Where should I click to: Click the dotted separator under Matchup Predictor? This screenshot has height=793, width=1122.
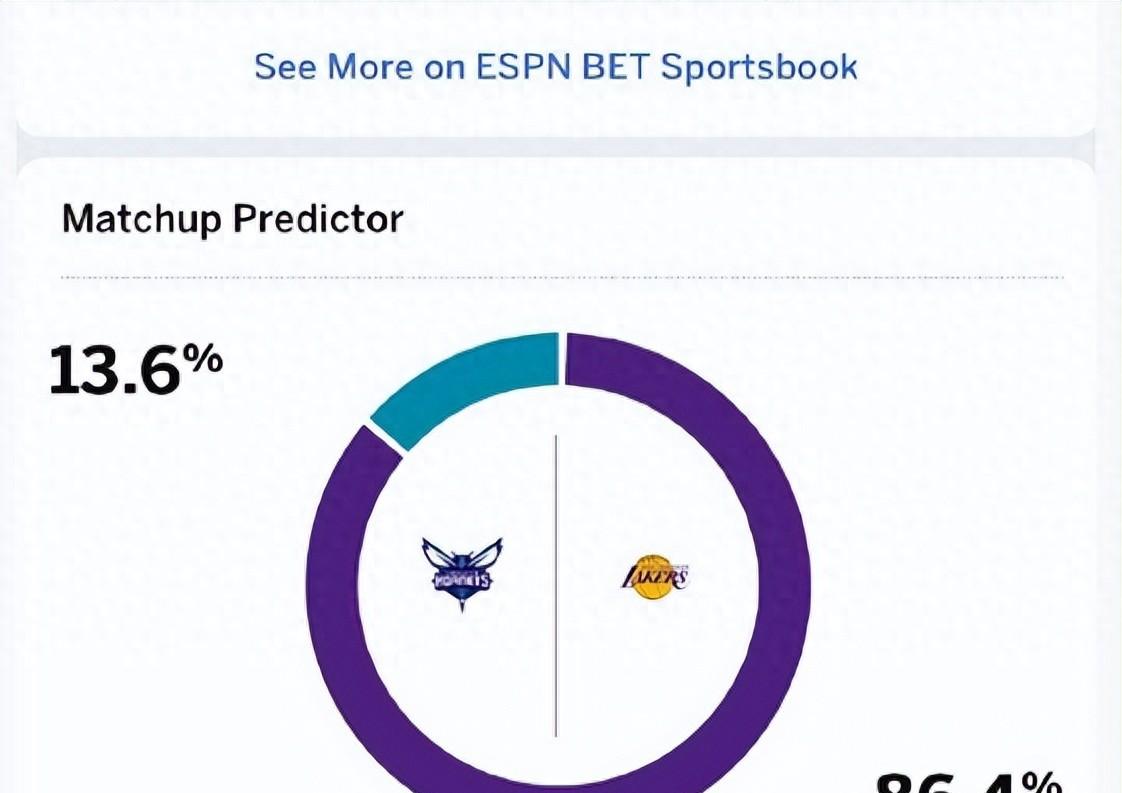[562, 277]
